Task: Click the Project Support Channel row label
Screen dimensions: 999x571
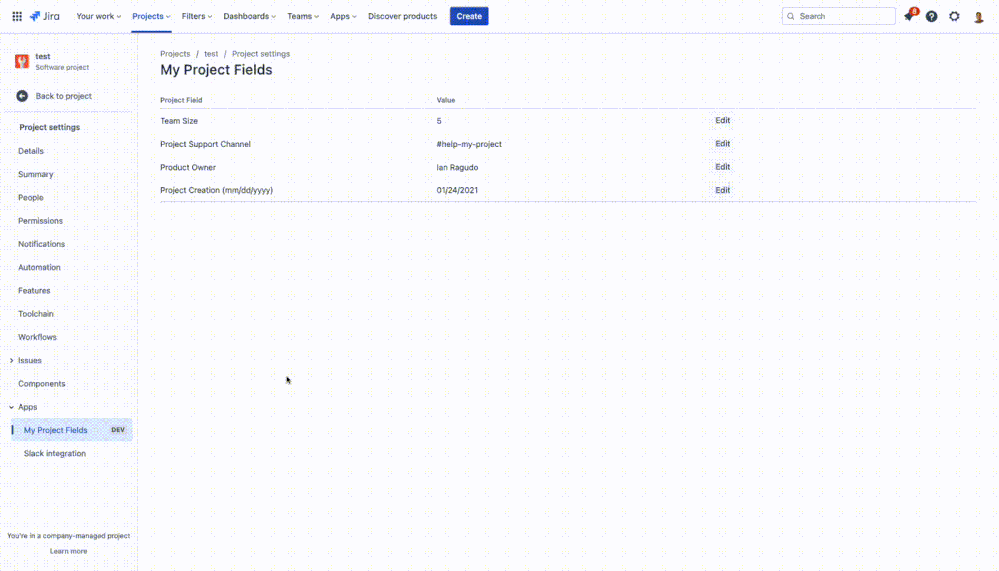Action: tap(205, 144)
